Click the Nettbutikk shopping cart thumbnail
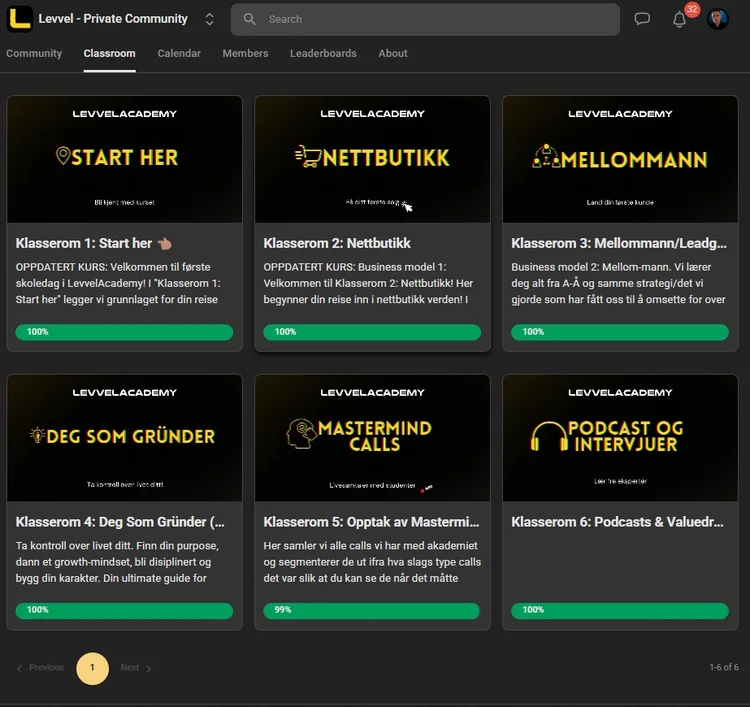The height and width of the screenshot is (707, 750). 372,158
